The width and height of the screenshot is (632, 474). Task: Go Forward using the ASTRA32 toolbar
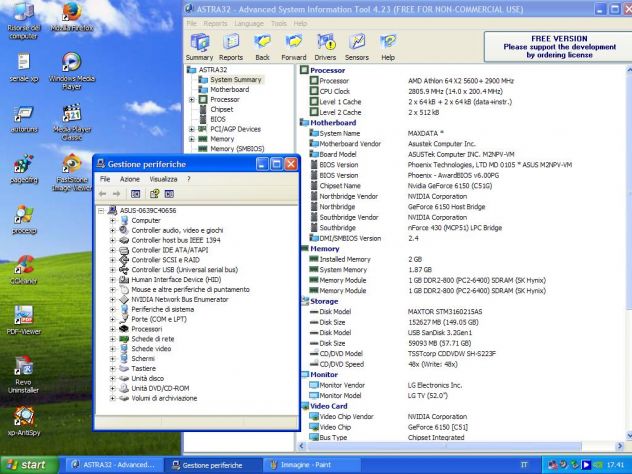coord(294,47)
